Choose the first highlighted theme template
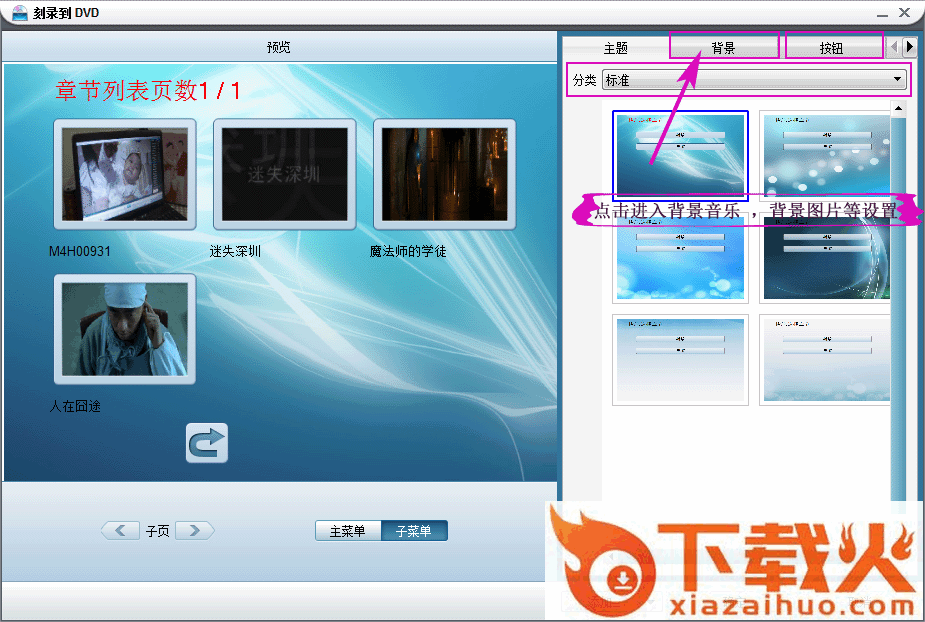Screen dimensions: 925x622 (x=680, y=155)
